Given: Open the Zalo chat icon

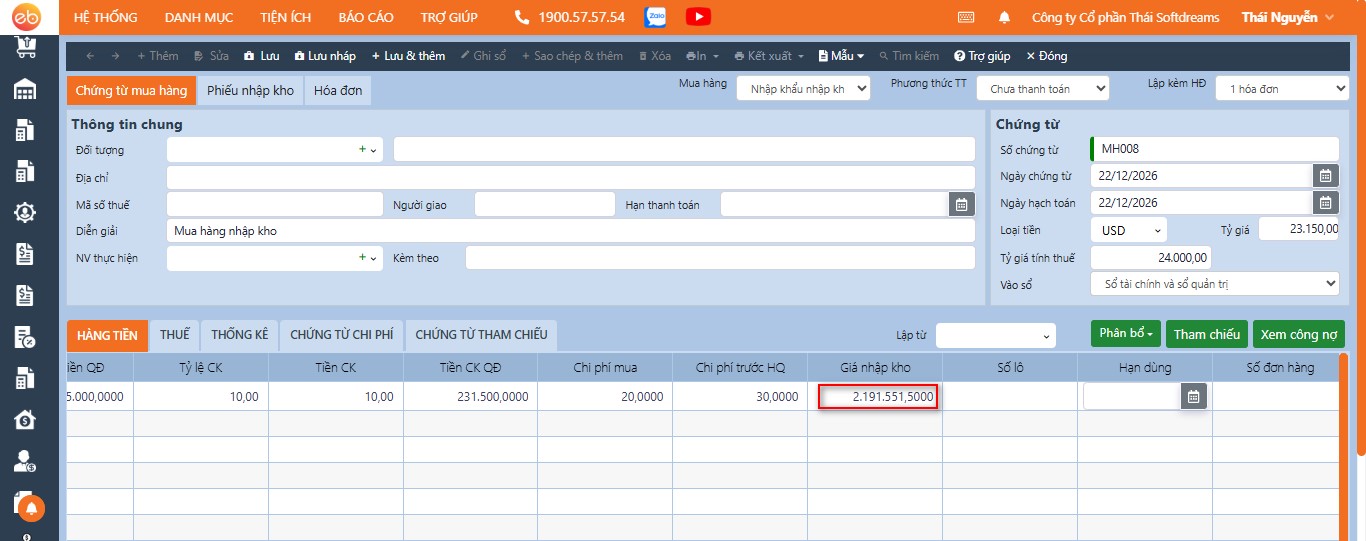Looking at the screenshot, I should (655, 17).
